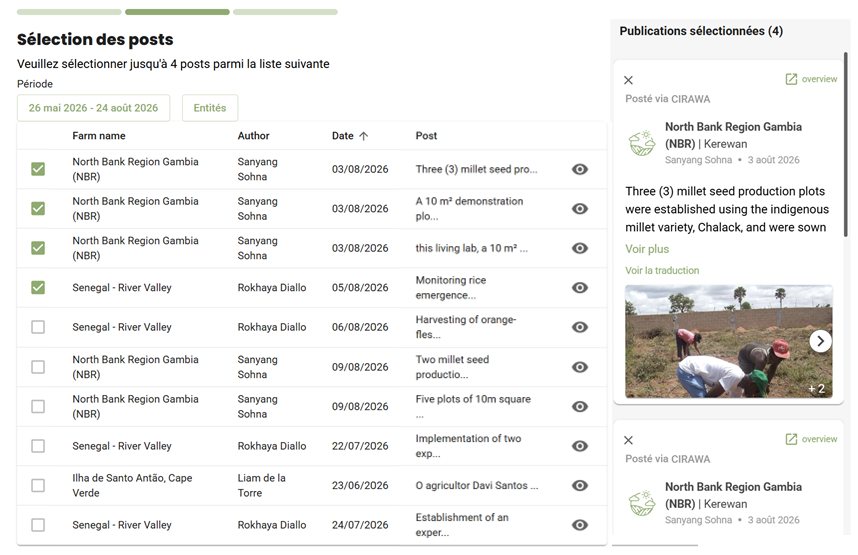
Task: Click the date 22/07/2026 cell
Action: point(360,446)
